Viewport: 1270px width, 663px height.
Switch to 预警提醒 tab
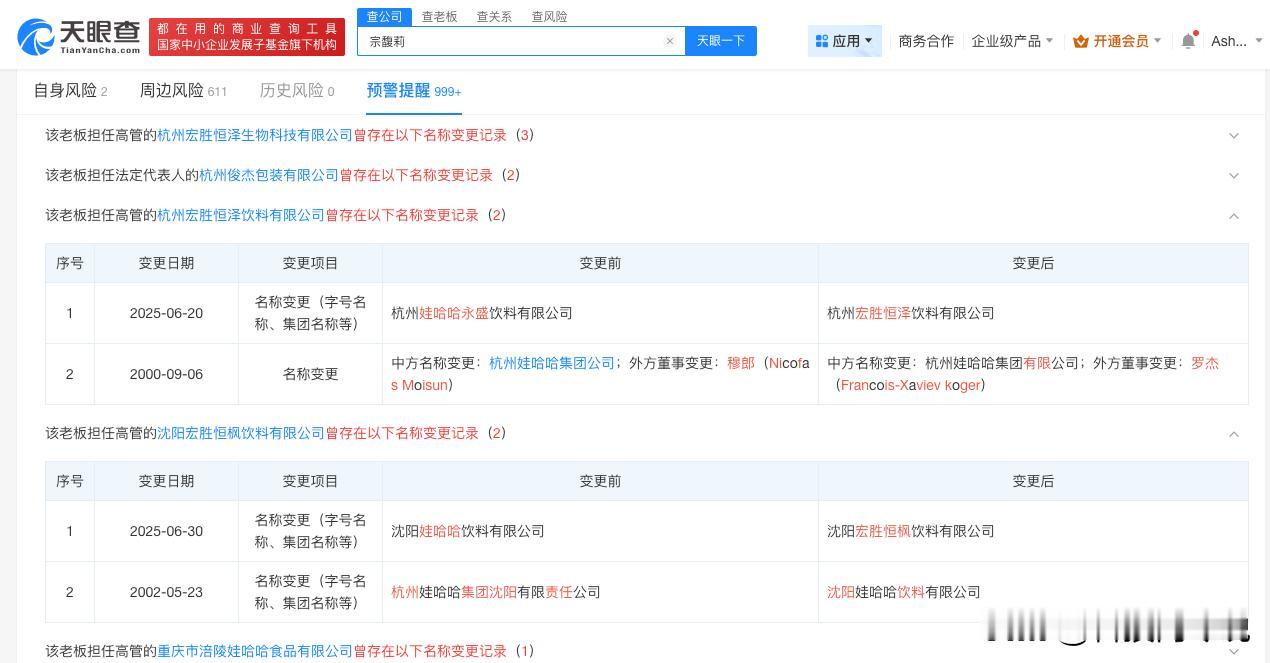coord(414,90)
